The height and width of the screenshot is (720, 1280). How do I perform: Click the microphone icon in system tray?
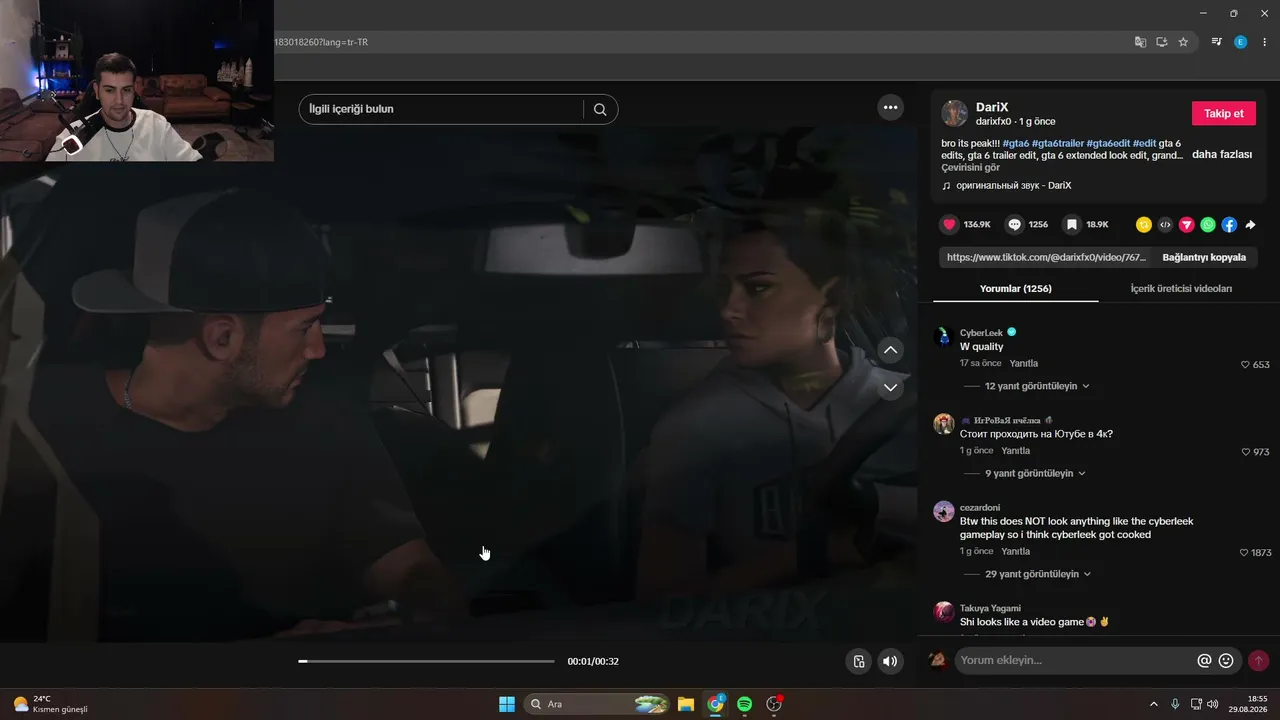[x=1175, y=704]
